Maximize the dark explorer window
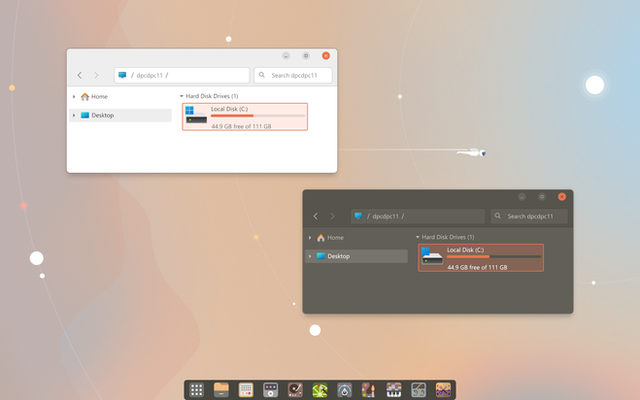640x400 pixels. coord(542,197)
